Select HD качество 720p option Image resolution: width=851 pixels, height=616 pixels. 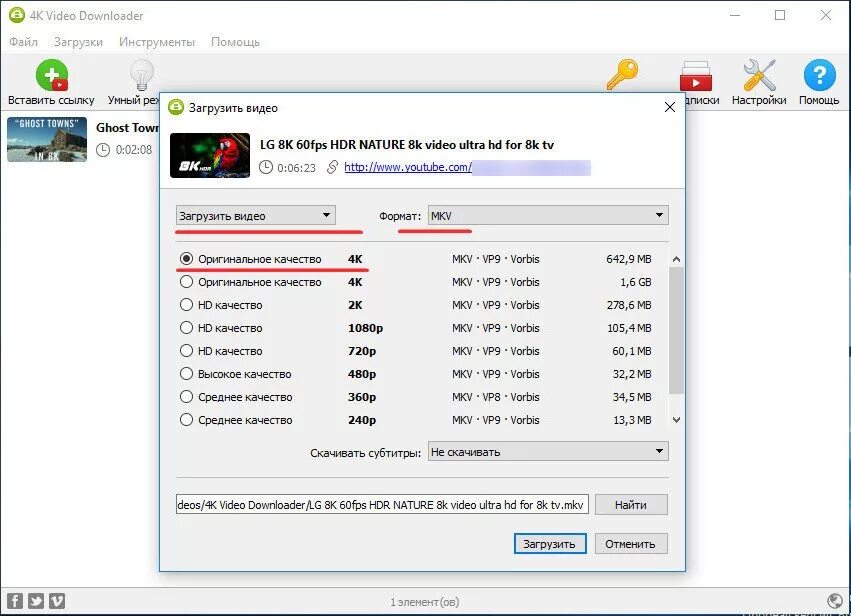[186, 351]
